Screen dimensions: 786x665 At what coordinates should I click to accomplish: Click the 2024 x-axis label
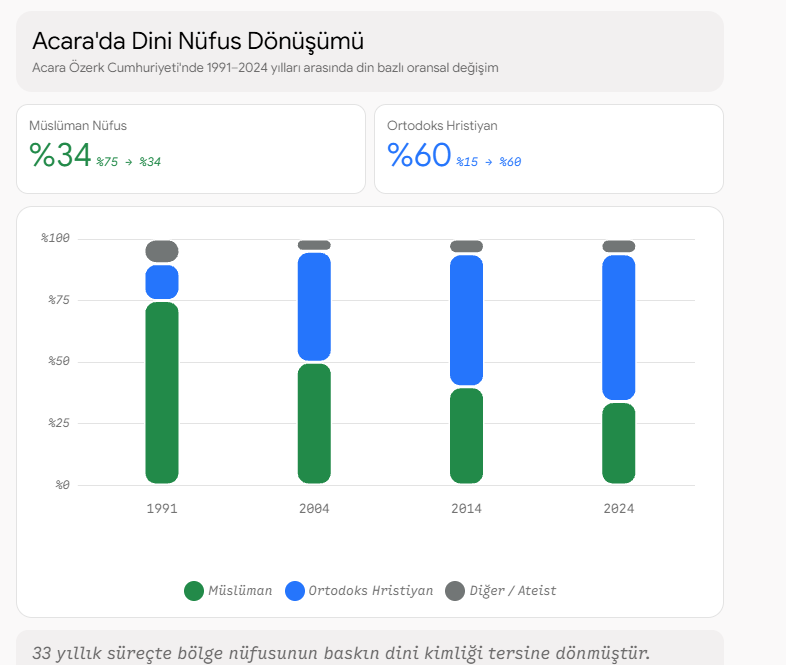tap(619, 509)
